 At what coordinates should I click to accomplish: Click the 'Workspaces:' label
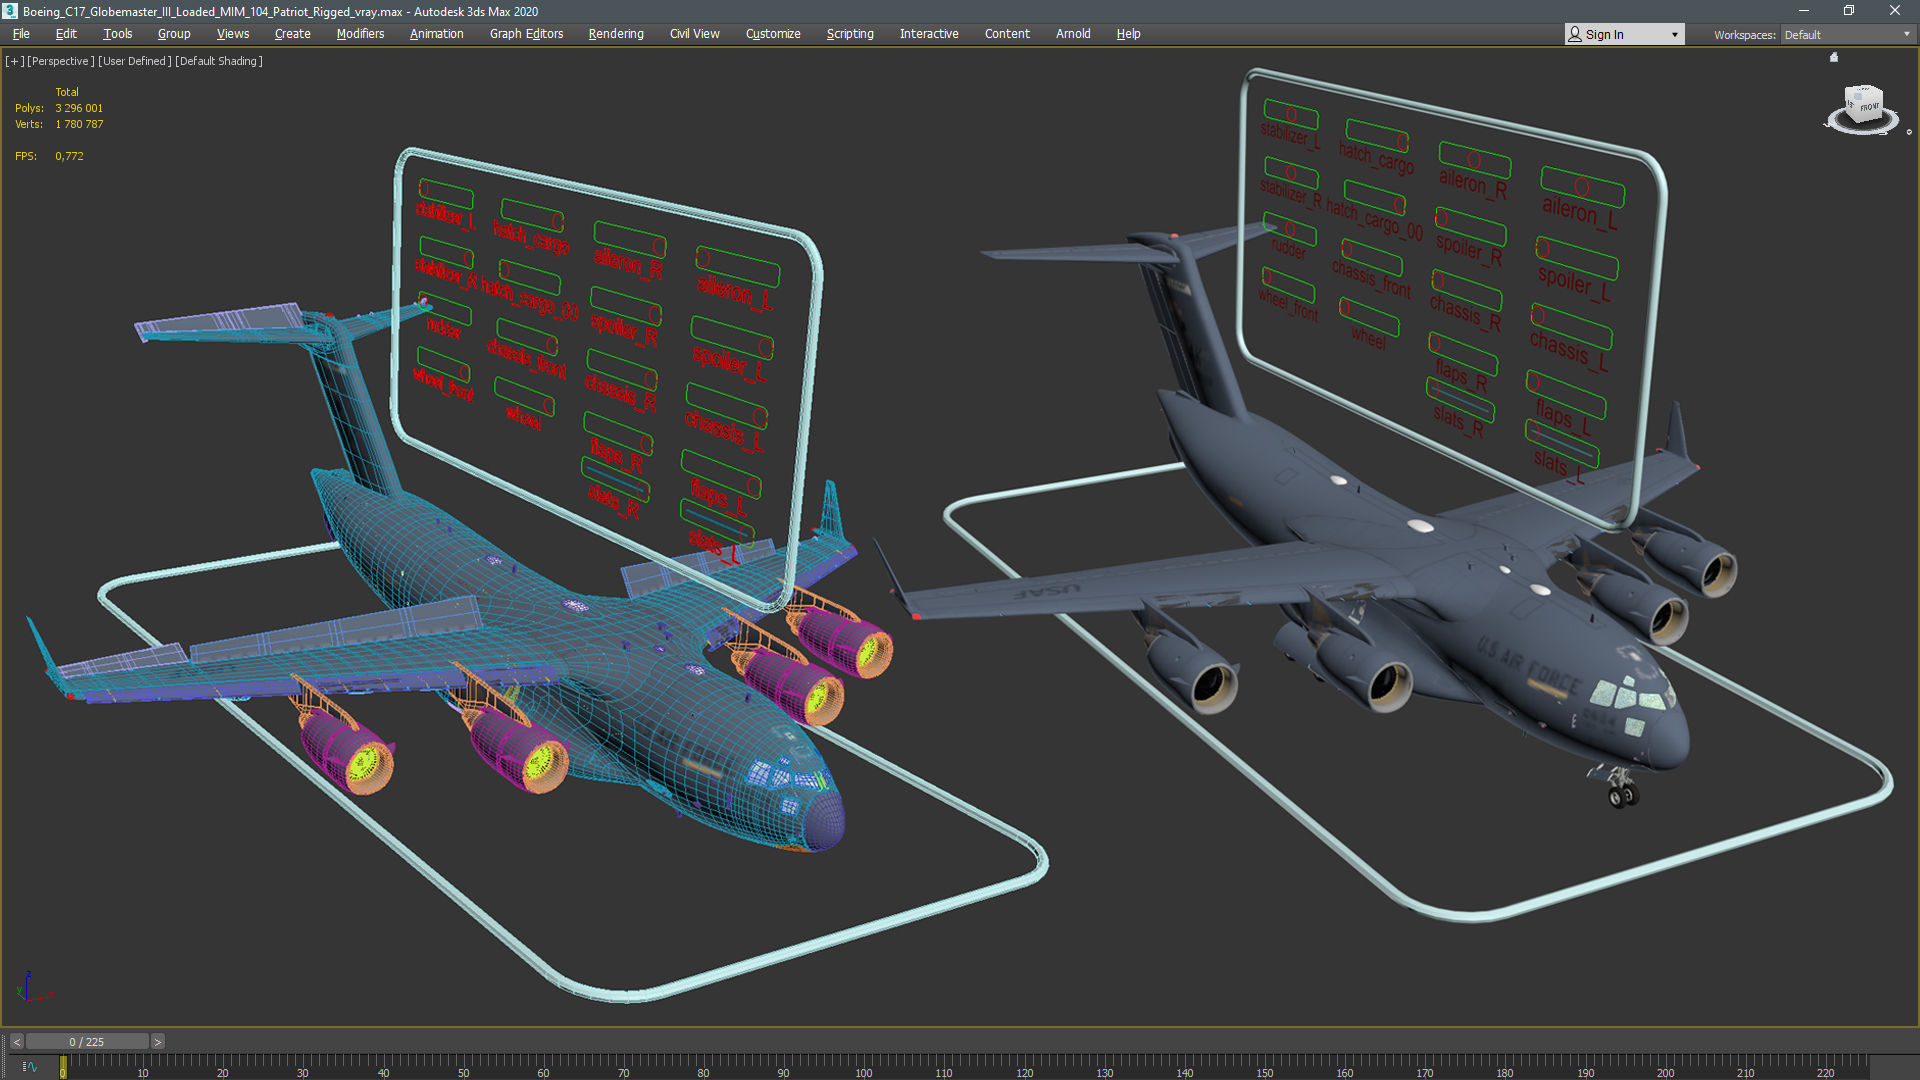pyautogui.click(x=1744, y=35)
